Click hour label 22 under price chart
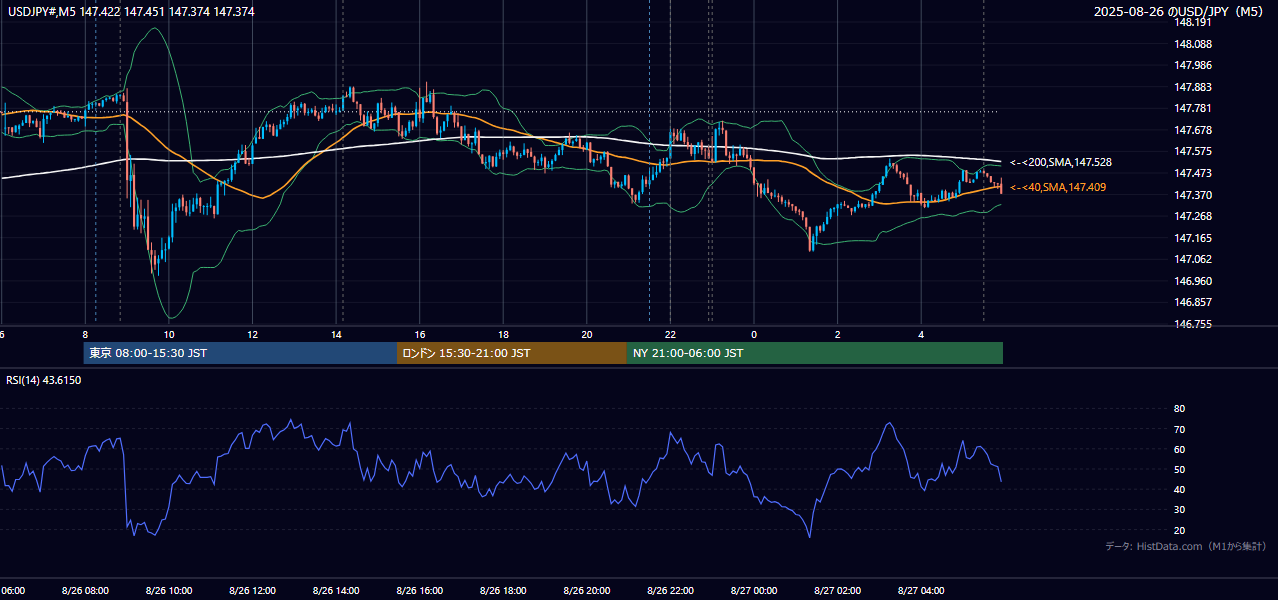The image size is (1278, 600). (x=671, y=334)
